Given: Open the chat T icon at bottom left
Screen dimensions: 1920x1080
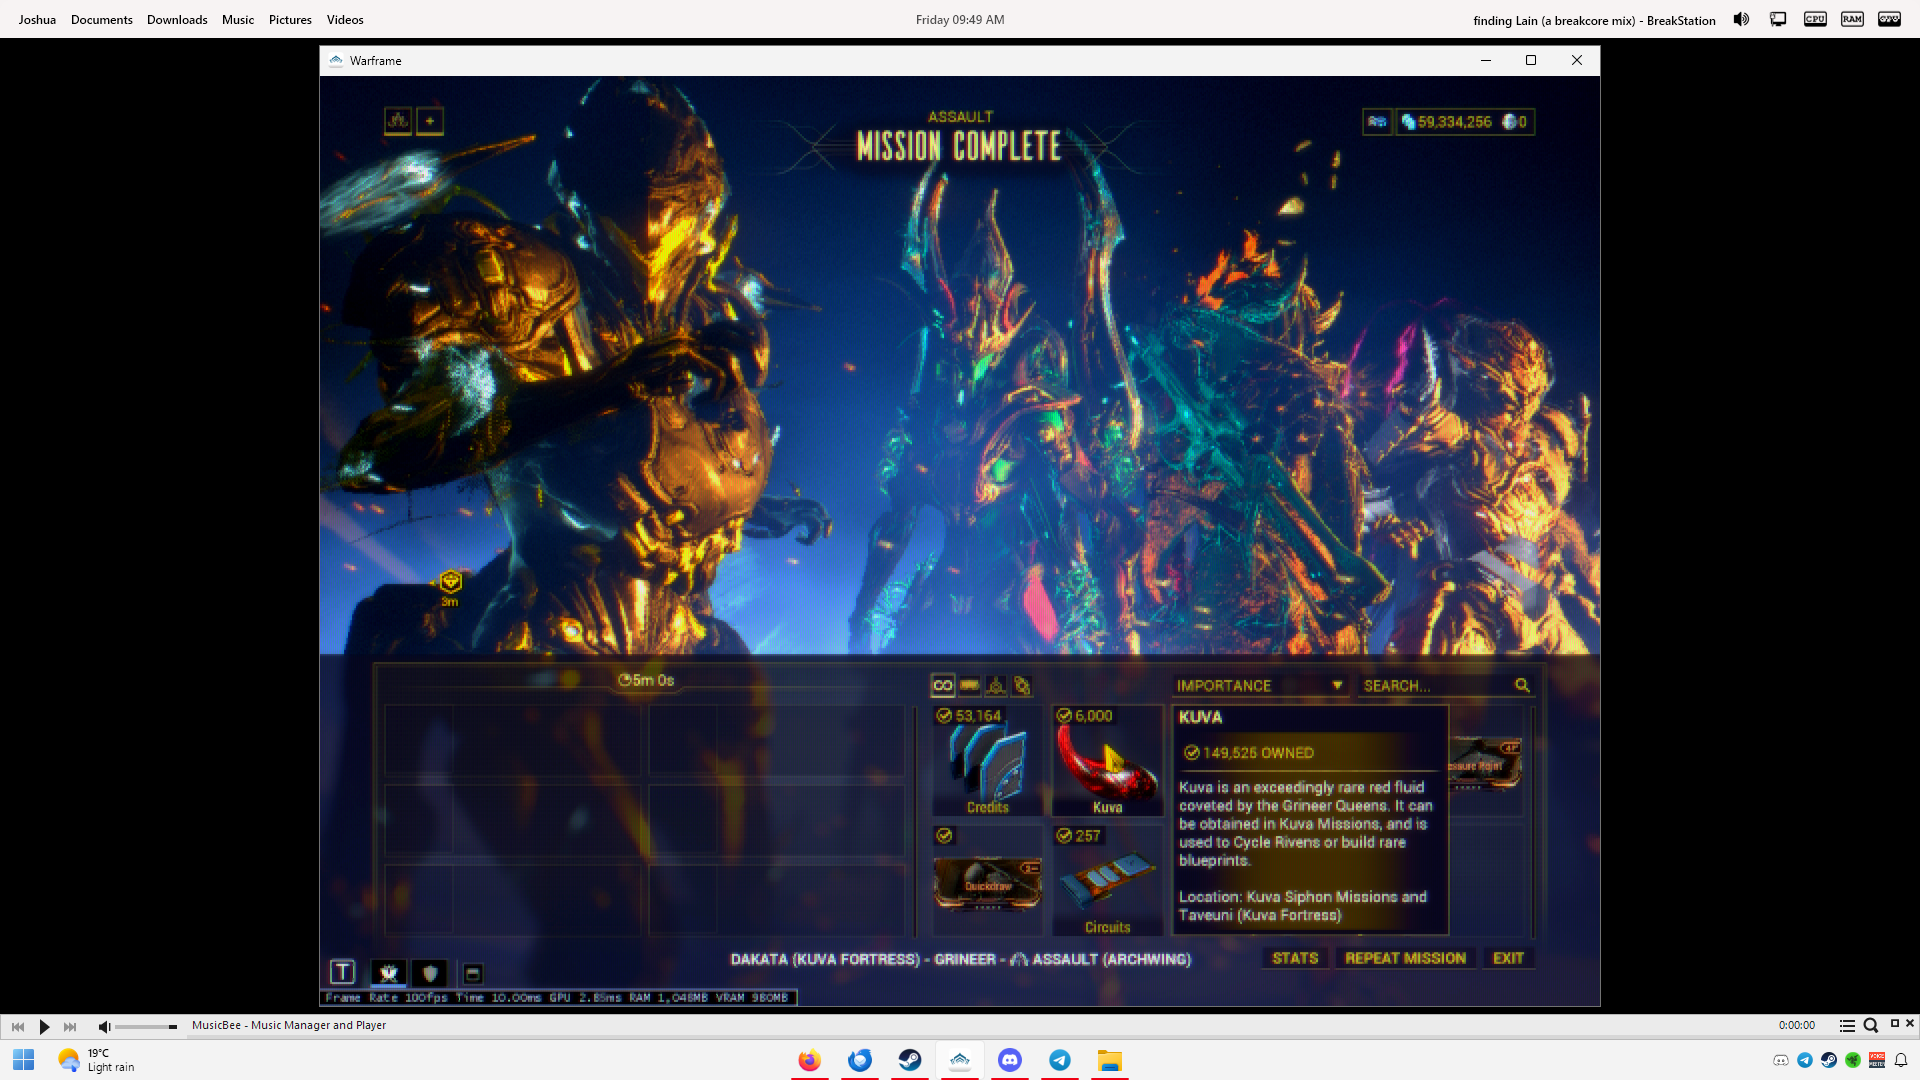Looking at the screenshot, I should click(342, 972).
